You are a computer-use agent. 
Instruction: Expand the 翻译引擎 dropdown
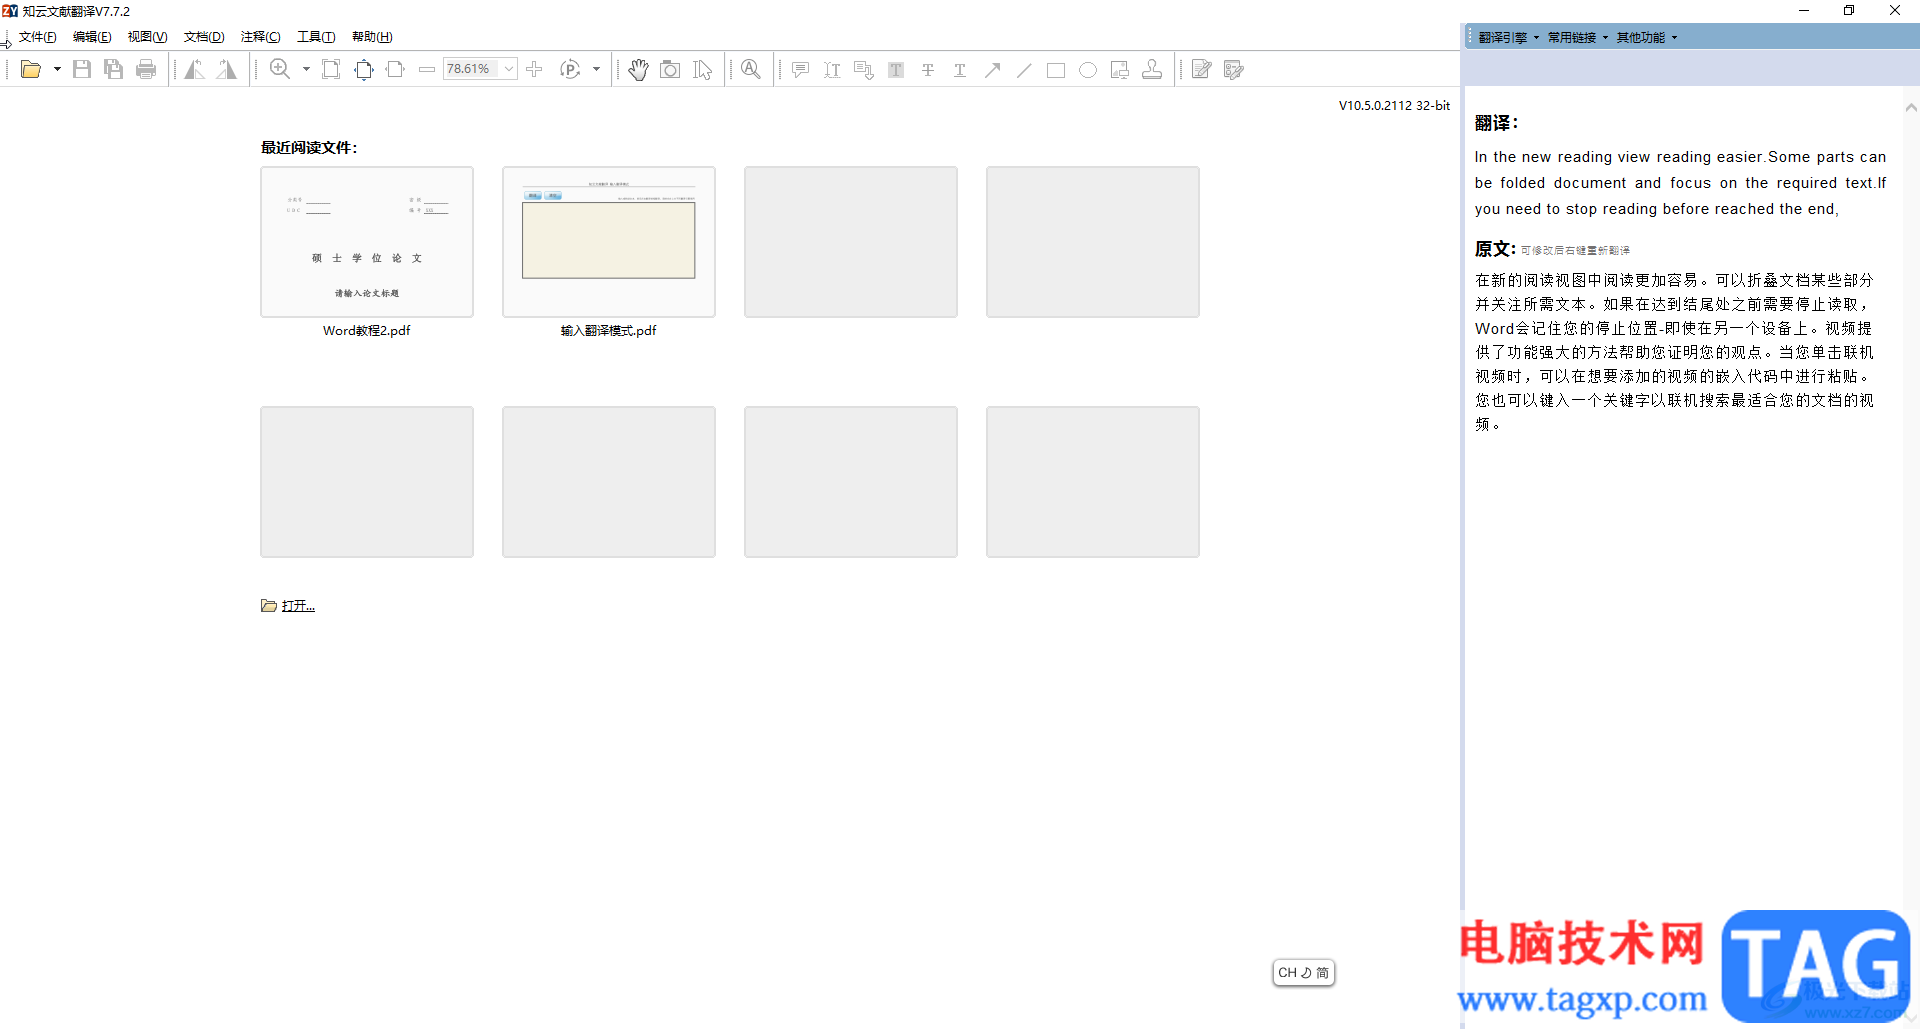click(x=1508, y=37)
